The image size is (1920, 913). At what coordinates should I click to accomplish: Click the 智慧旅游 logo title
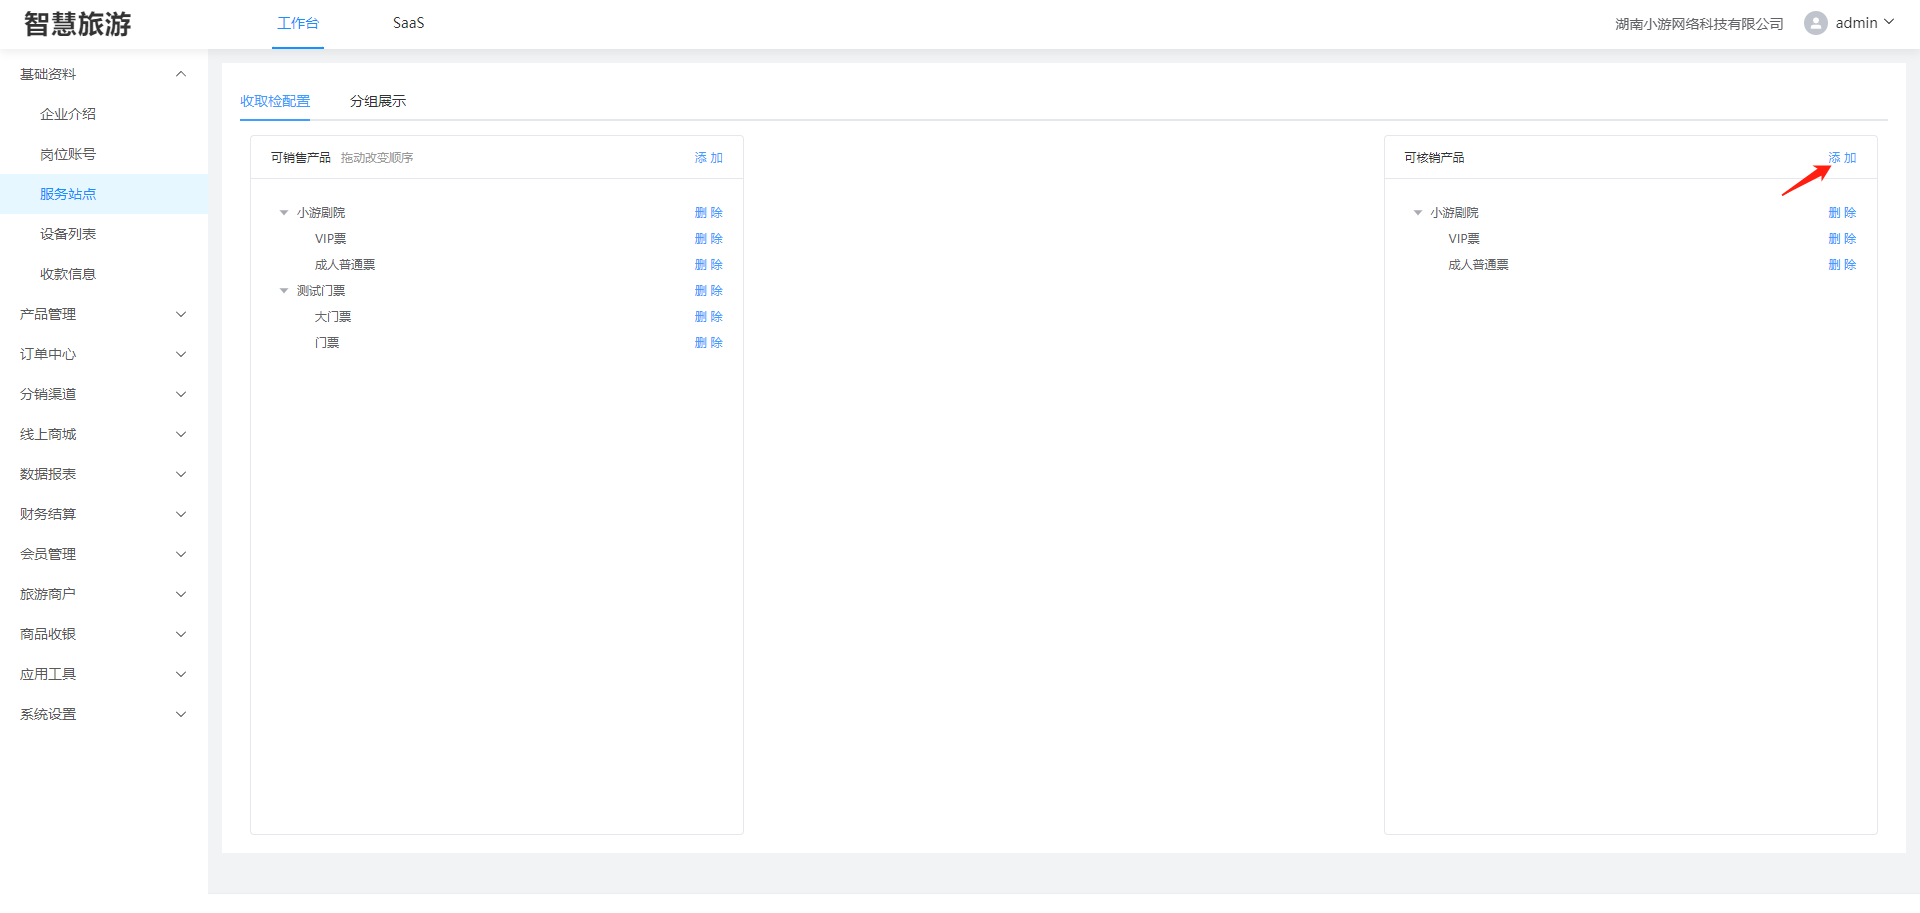(78, 24)
